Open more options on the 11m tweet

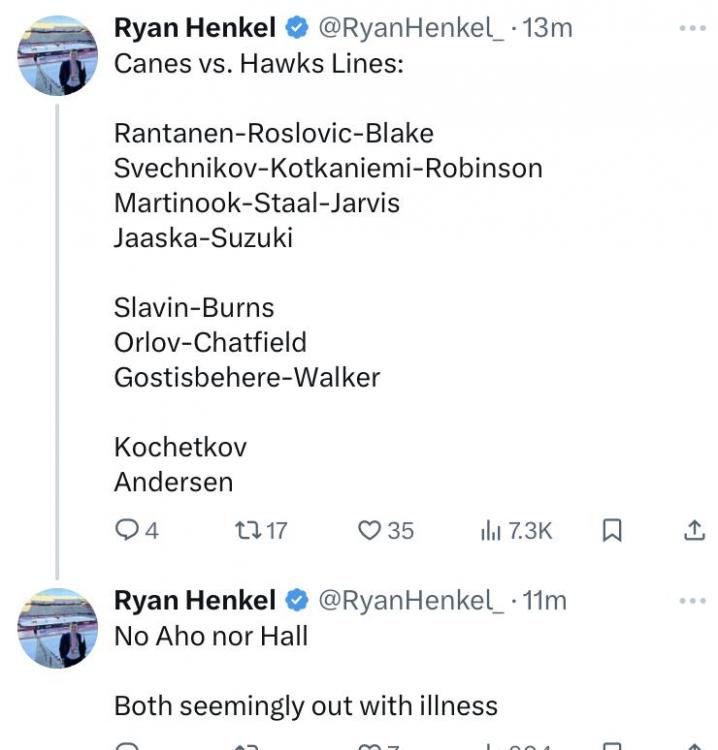coord(692,600)
